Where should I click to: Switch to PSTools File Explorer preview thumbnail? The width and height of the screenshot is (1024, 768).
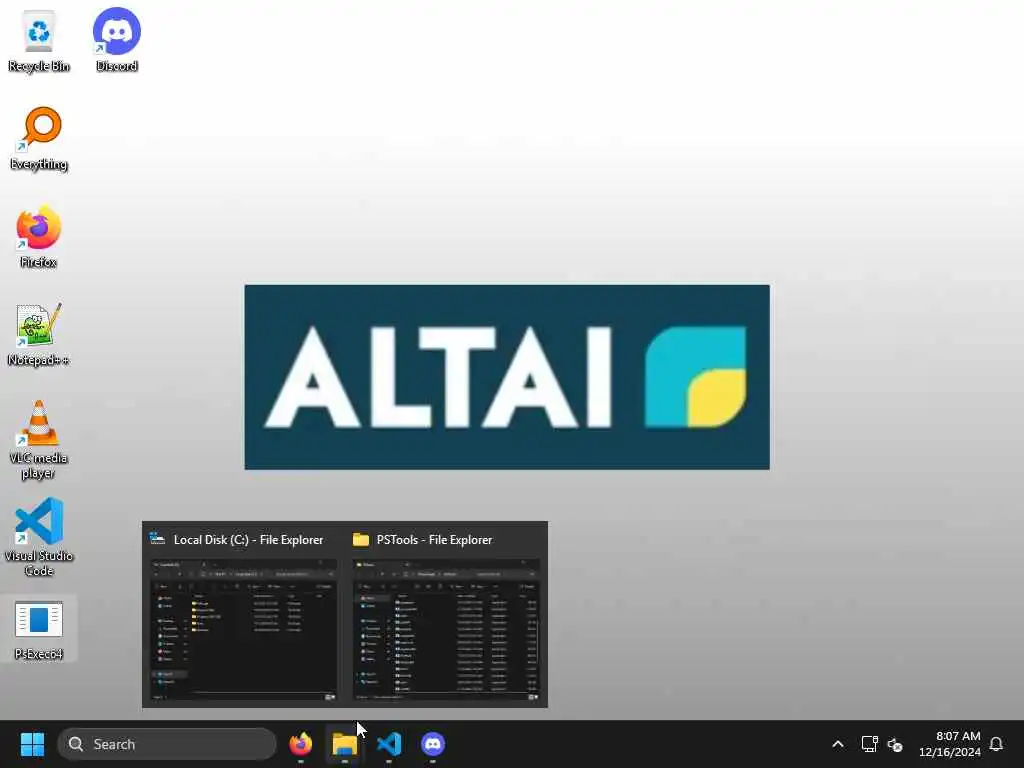click(447, 630)
